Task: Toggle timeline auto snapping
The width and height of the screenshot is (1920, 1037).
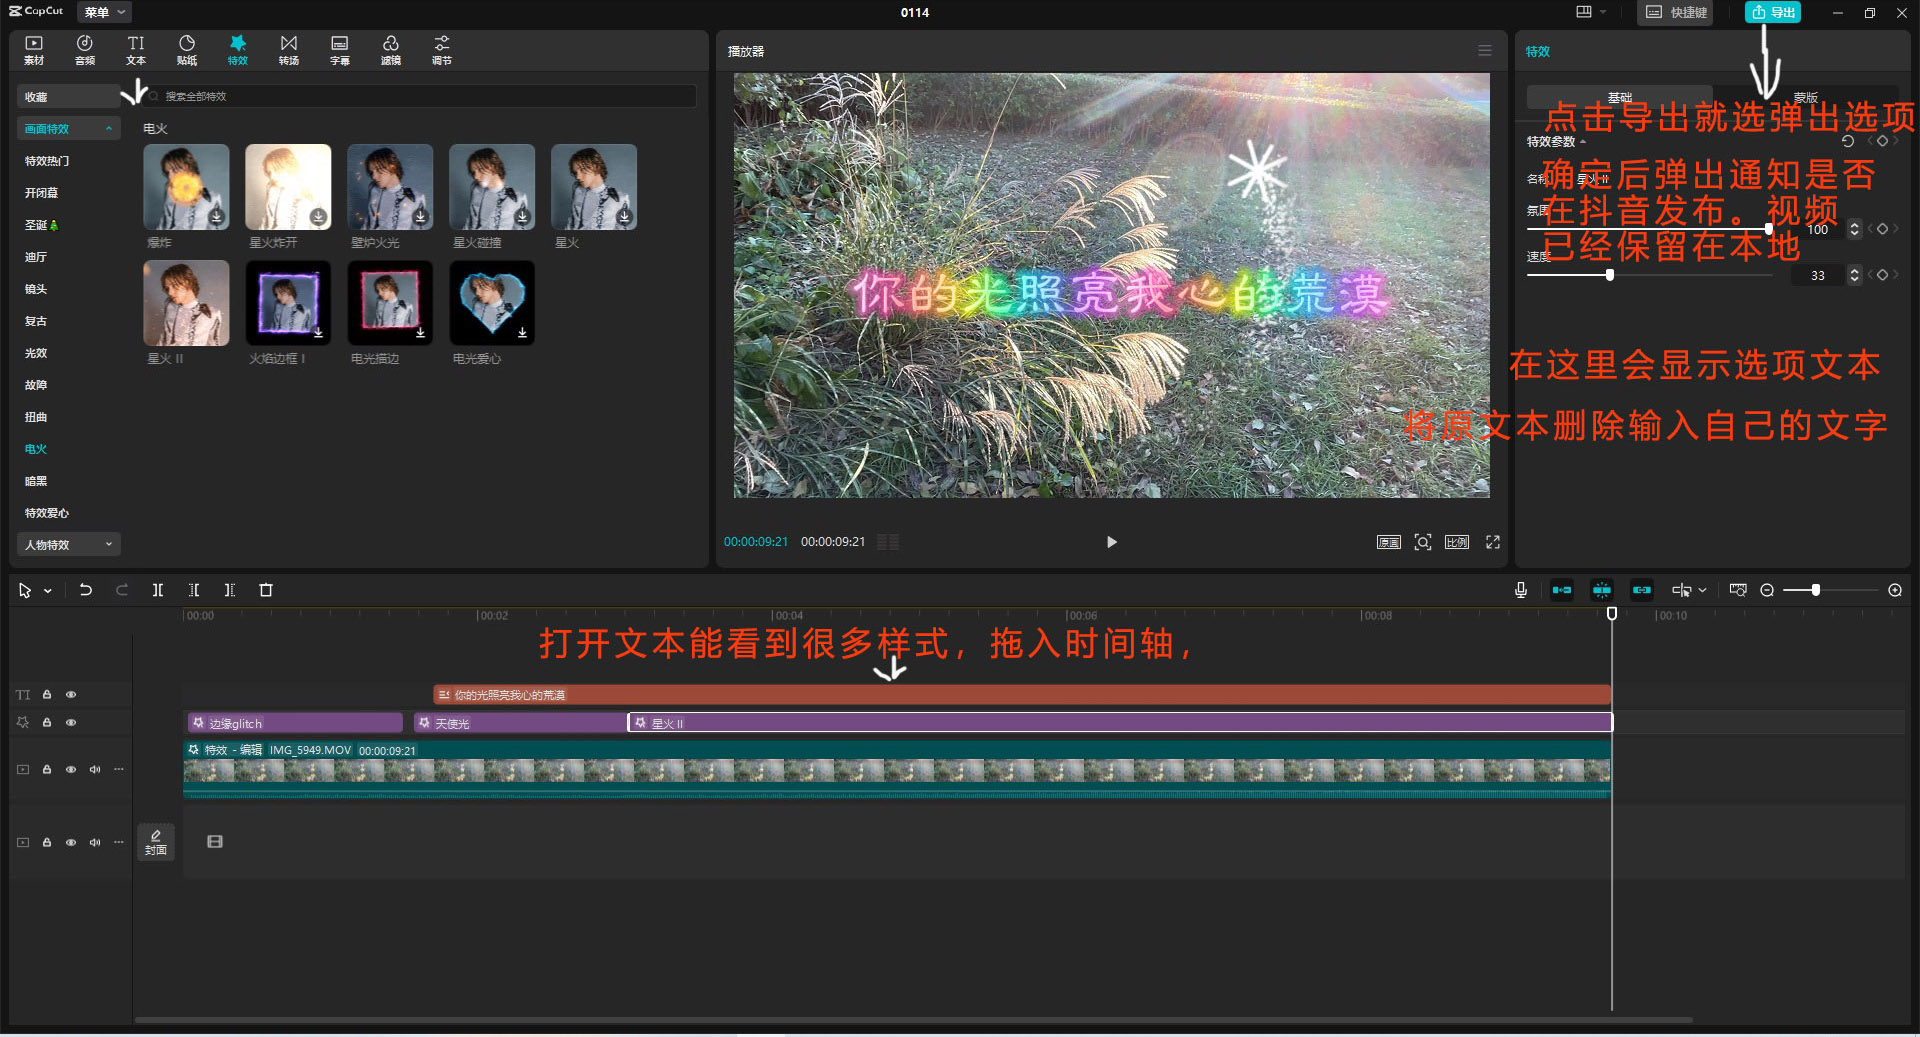Action: [1602, 590]
